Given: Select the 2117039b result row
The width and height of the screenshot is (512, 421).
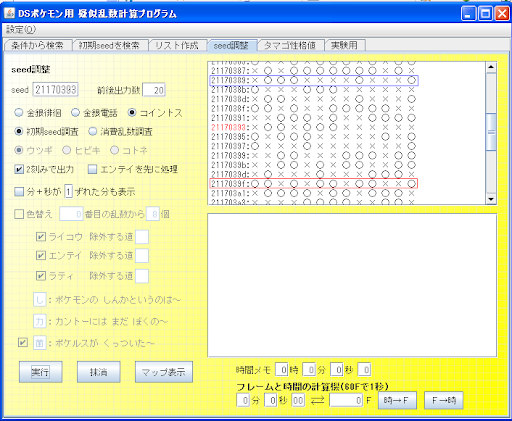Looking at the screenshot, I should [314, 165].
